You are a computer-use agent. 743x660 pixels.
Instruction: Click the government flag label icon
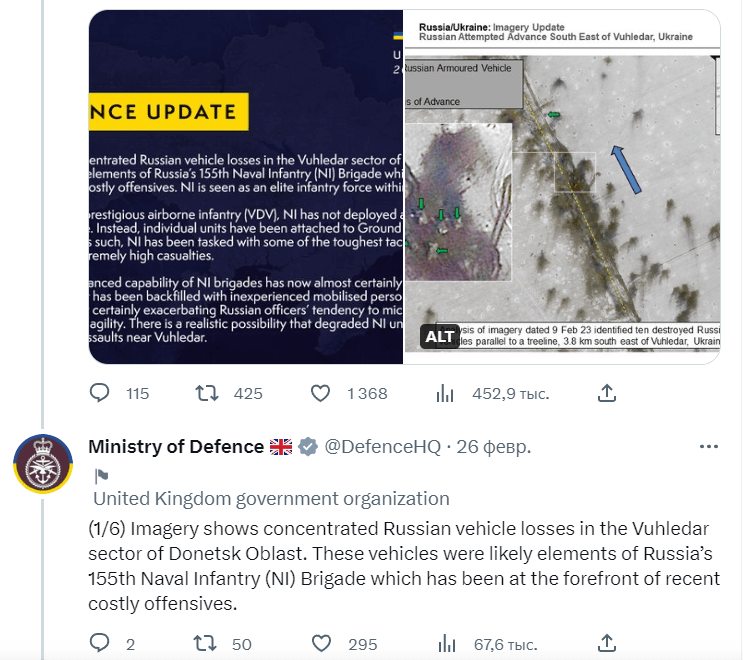click(x=101, y=475)
